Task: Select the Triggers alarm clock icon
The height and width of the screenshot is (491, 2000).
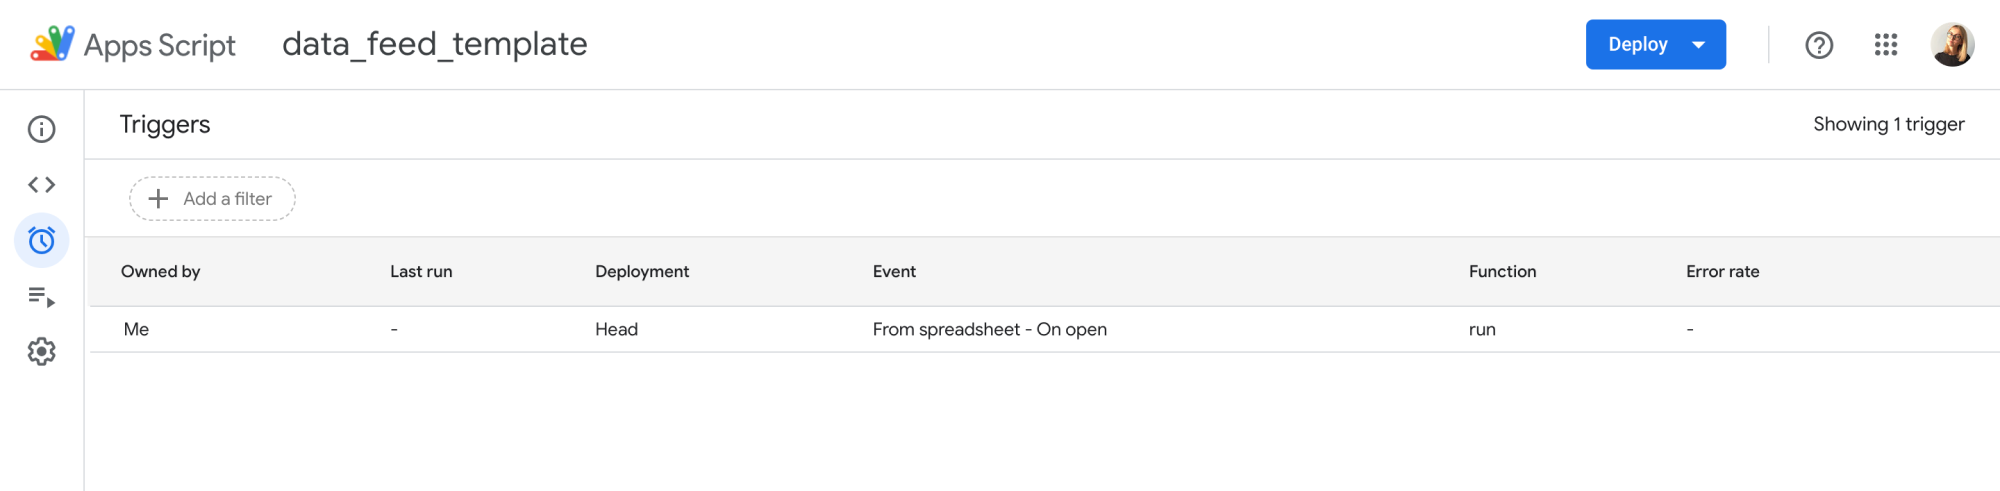Action: point(42,241)
